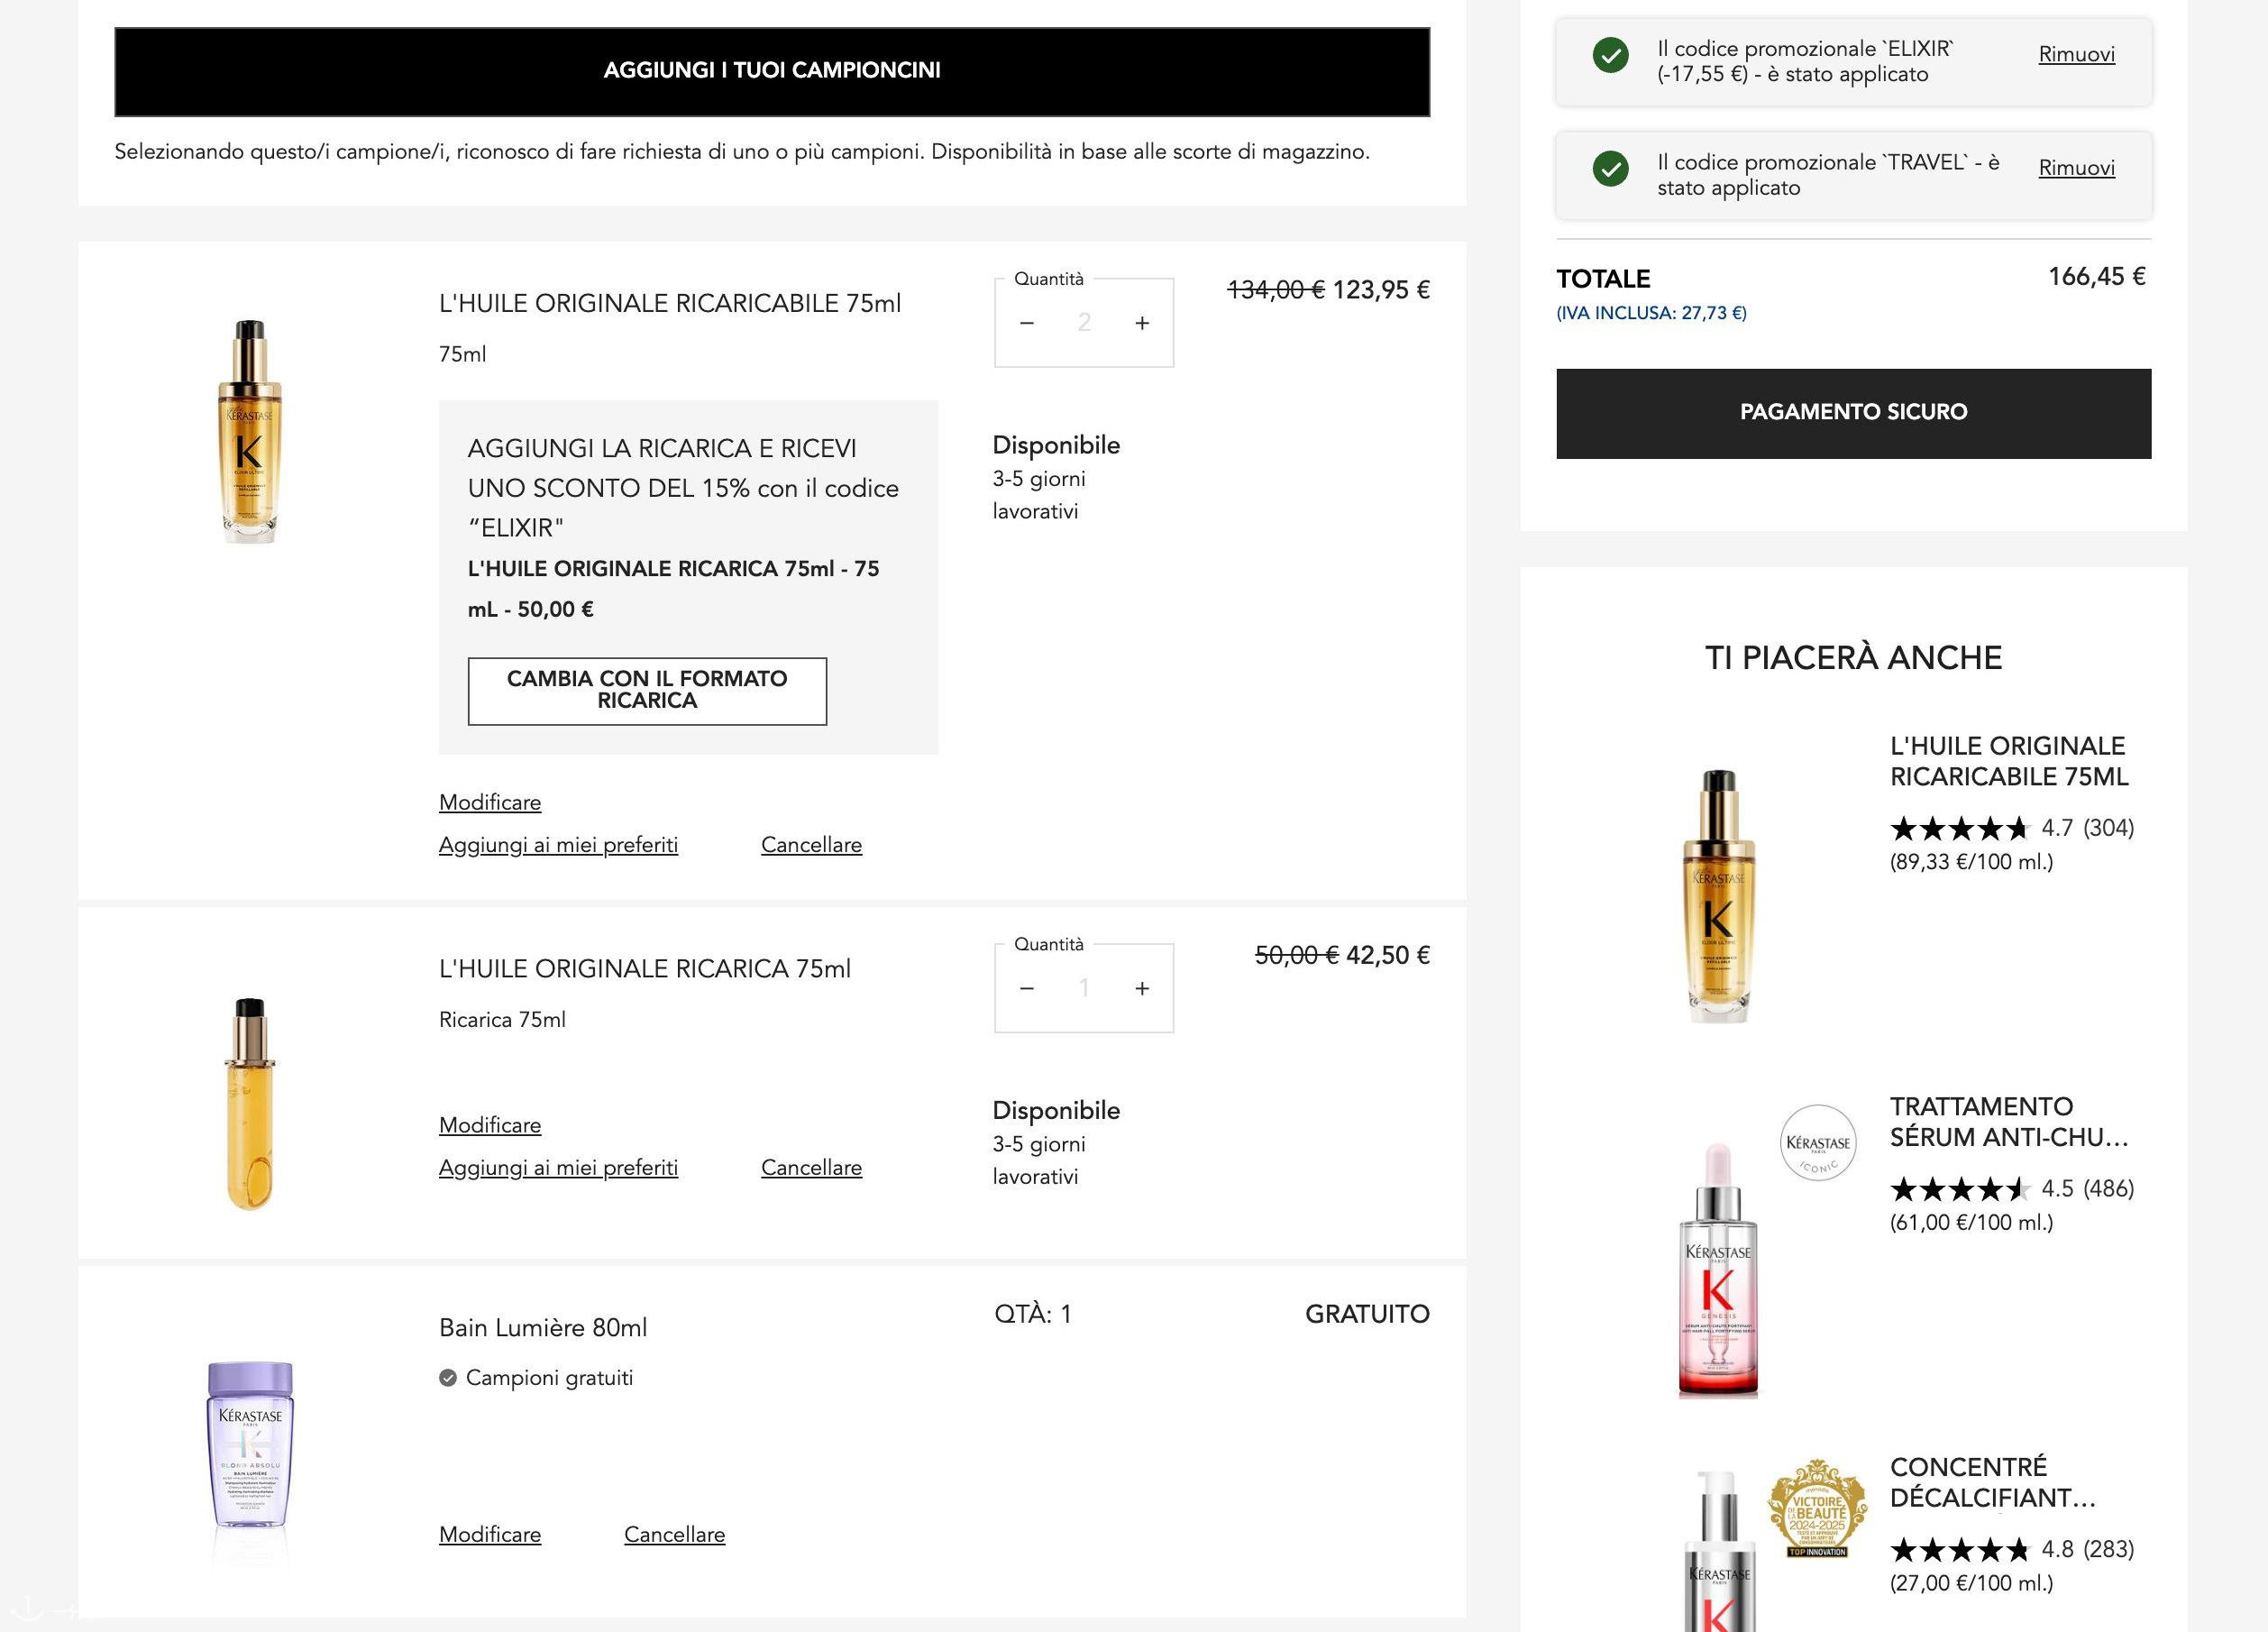Proceed with Pagamento Sicuro button
2268x1632 pixels.
click(1853, 413)
